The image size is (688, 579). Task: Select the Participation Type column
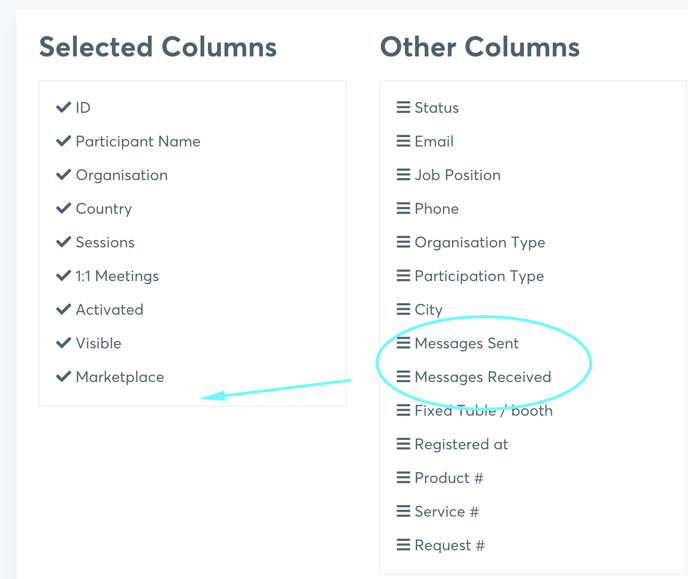click(479, 277)
